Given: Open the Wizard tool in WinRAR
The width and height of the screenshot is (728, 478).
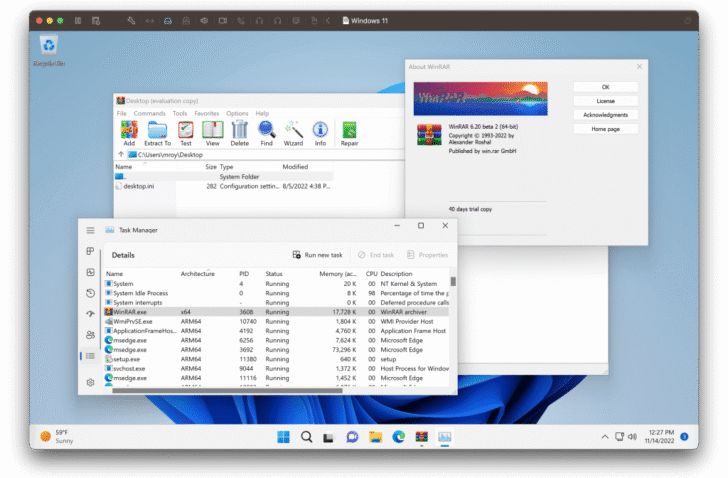Looking at the screenshot, I should 293,133.
